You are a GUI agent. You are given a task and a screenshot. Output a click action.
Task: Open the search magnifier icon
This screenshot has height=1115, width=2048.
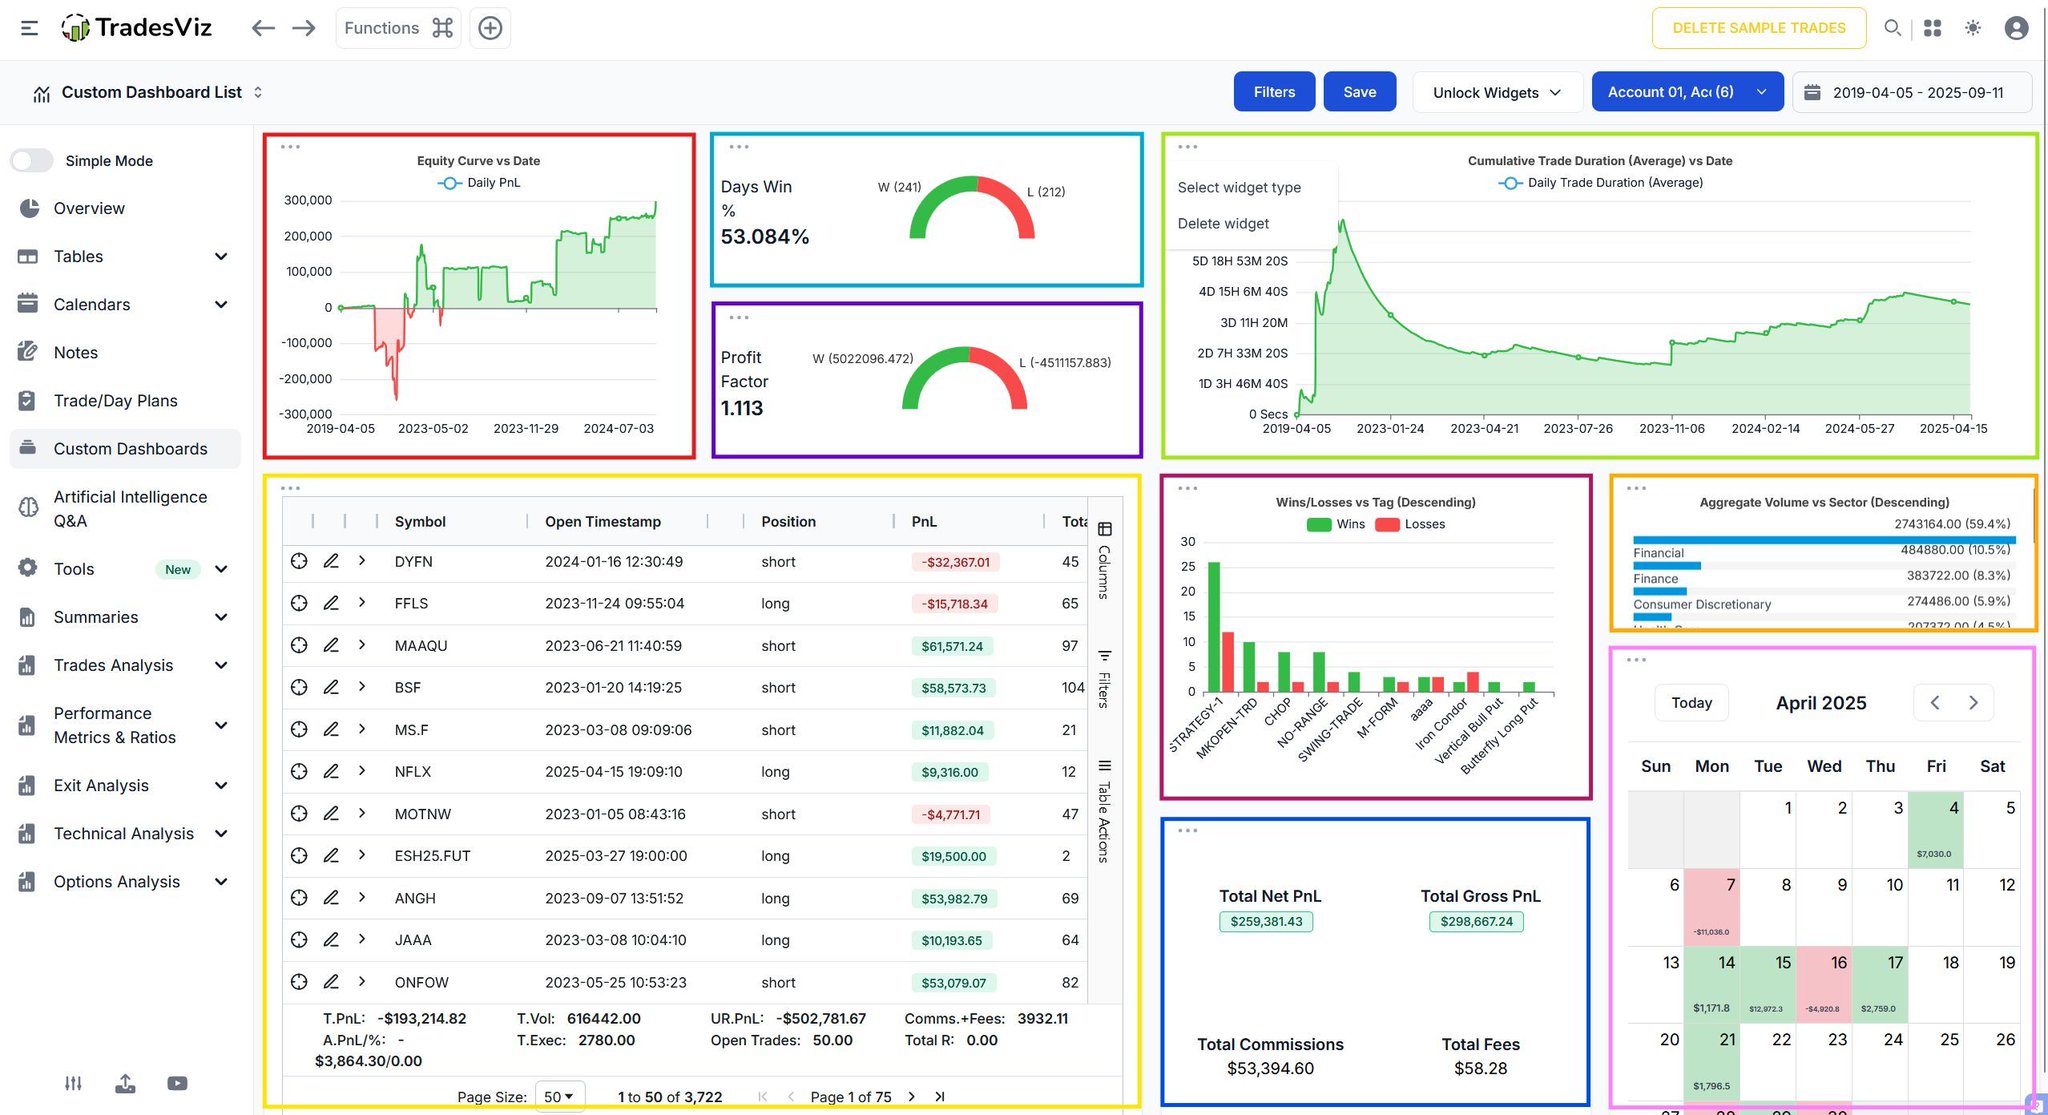(1892, 28)
